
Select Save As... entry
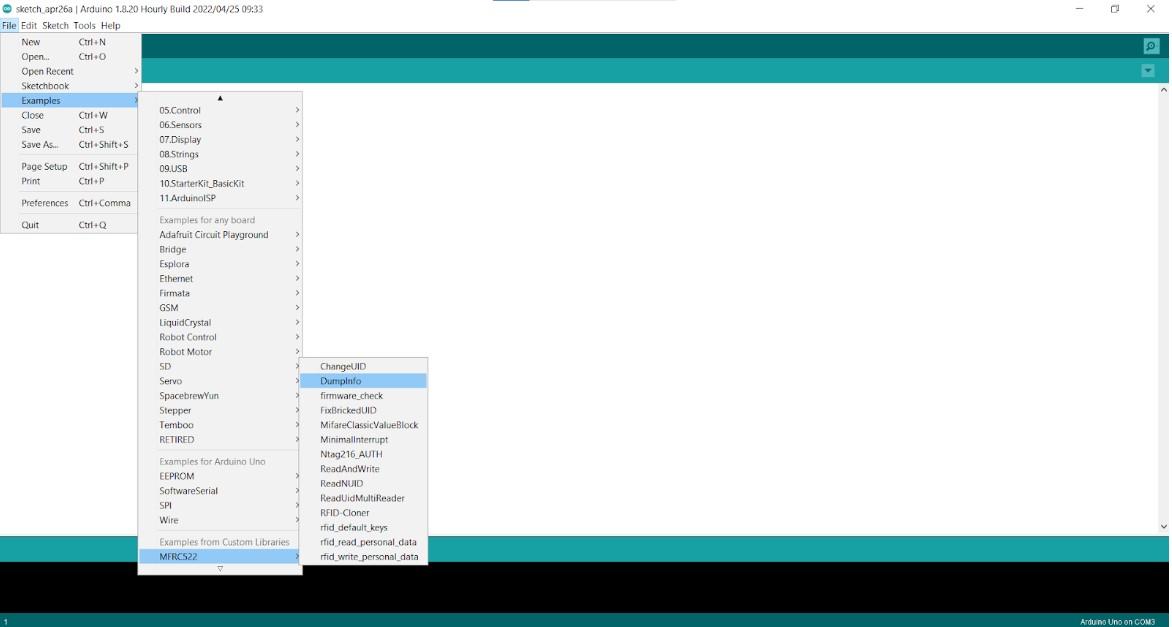[x=70, y=144]
